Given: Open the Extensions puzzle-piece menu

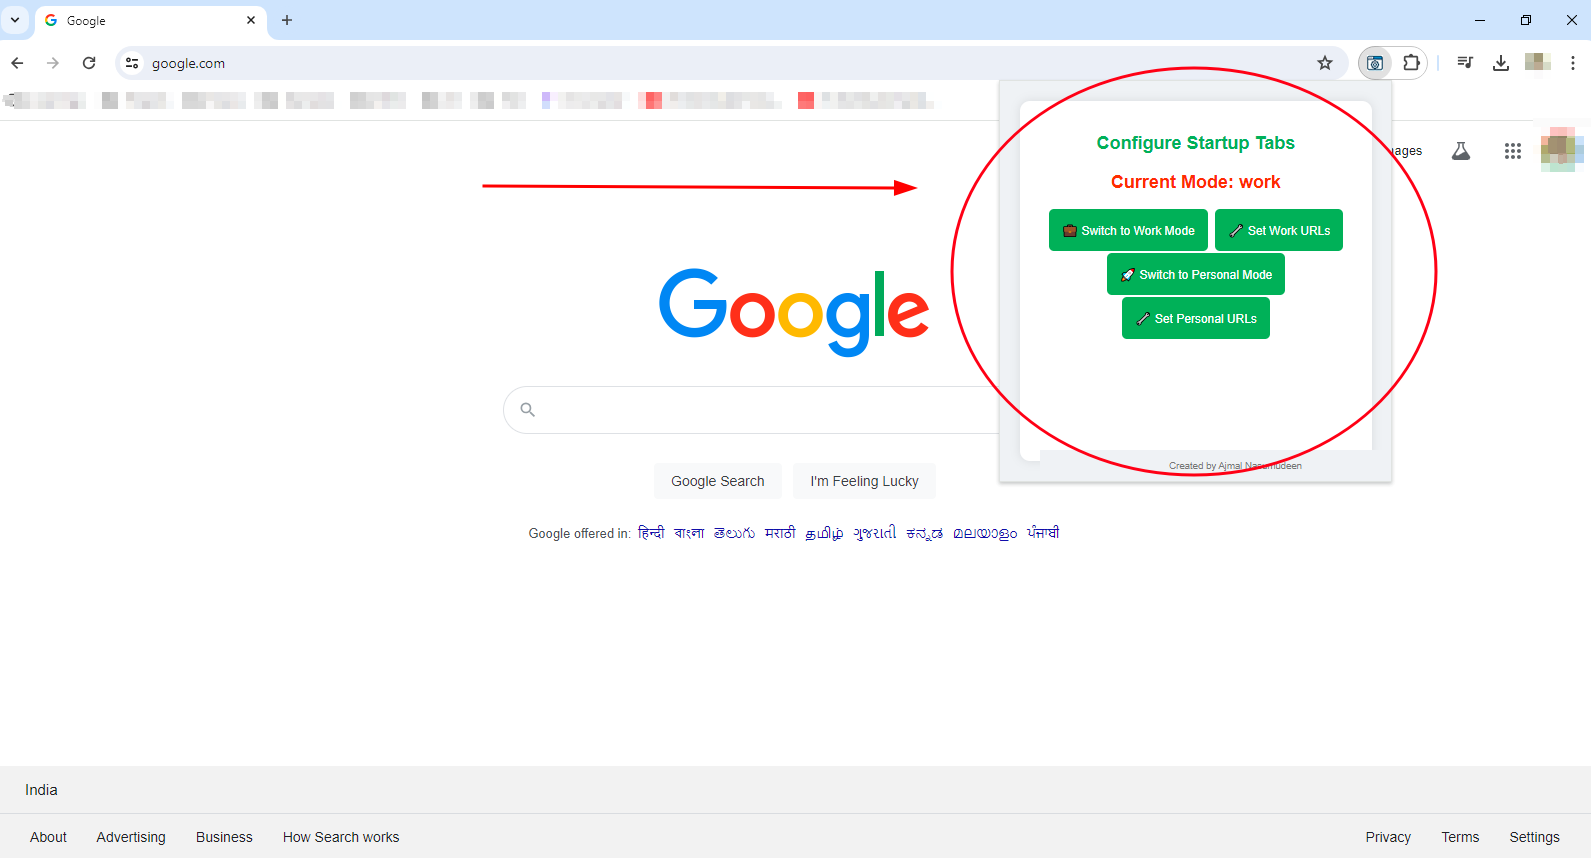Looking at the screenshot, I should tap(1411, 63).
